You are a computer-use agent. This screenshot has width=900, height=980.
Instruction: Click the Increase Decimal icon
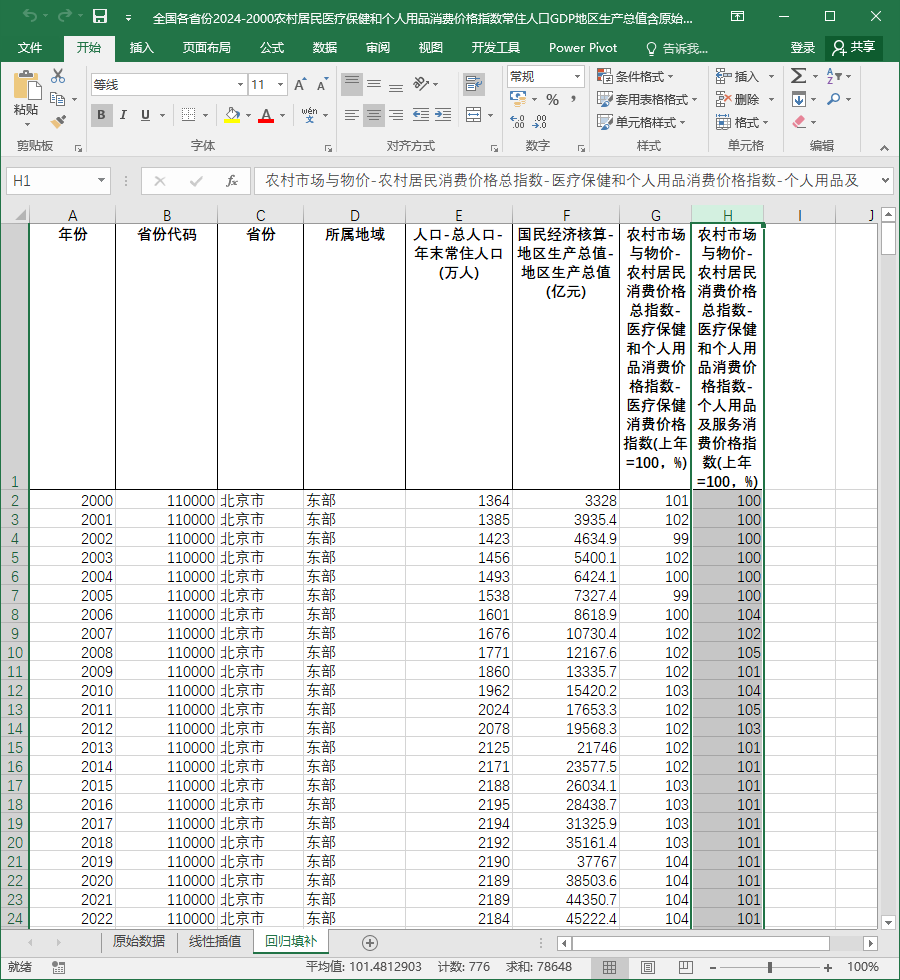[517, 121]
